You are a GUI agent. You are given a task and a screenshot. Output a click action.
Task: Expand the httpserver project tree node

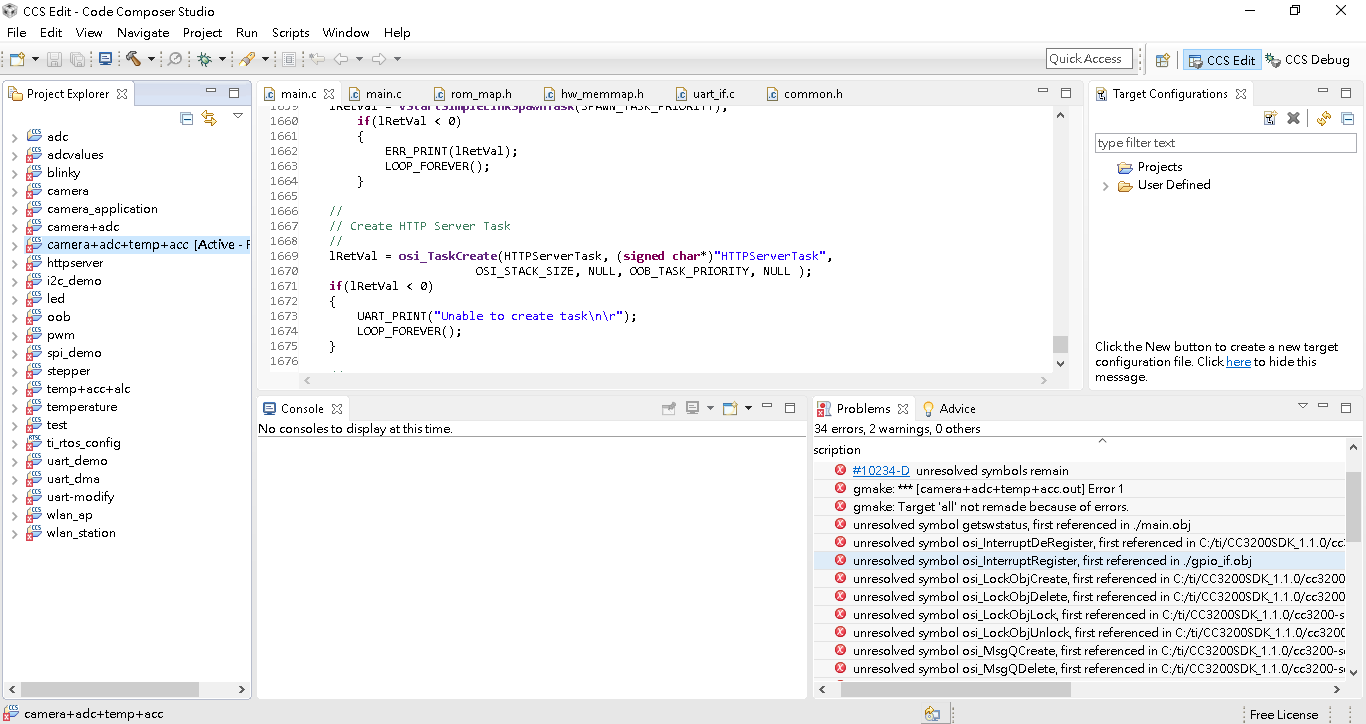tap(14, 264)
